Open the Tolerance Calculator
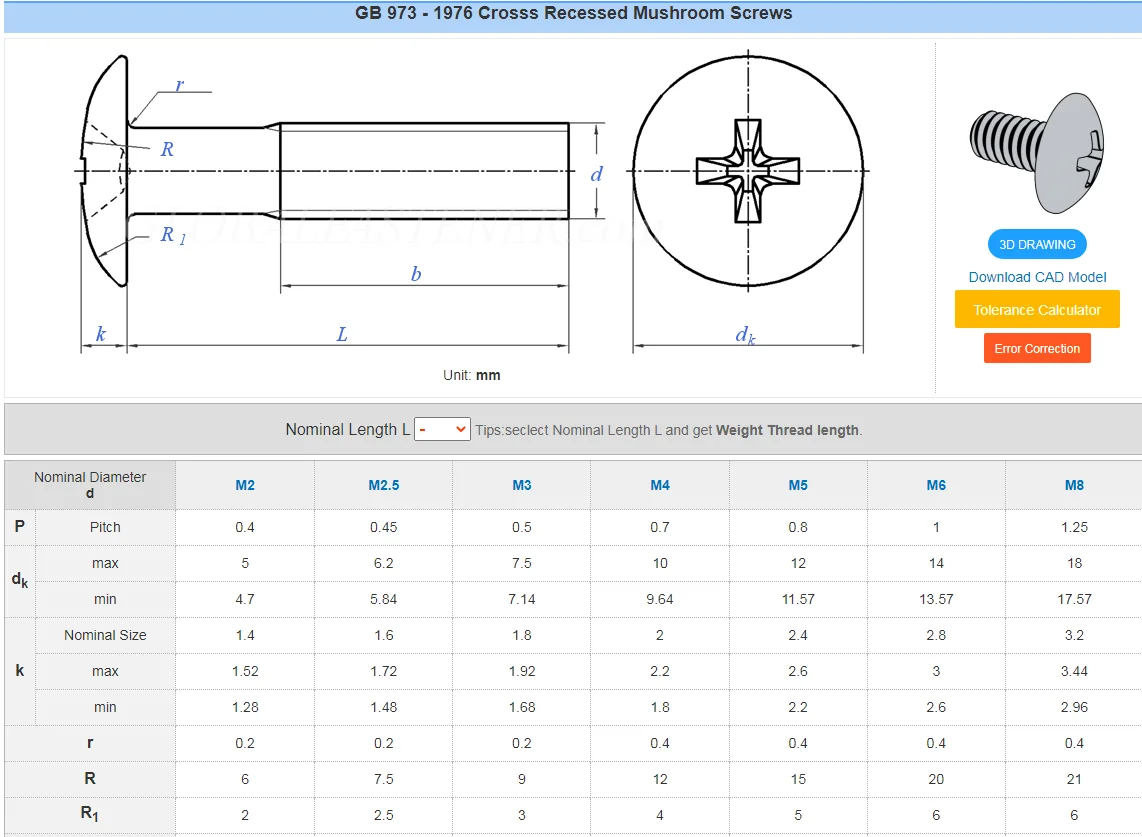The width and height of the screenshot is (1142, 837). [x=1037, y=310]
